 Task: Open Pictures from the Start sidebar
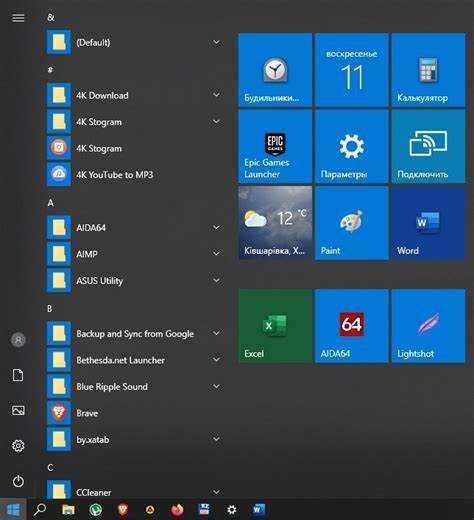(x=18, y=410)
